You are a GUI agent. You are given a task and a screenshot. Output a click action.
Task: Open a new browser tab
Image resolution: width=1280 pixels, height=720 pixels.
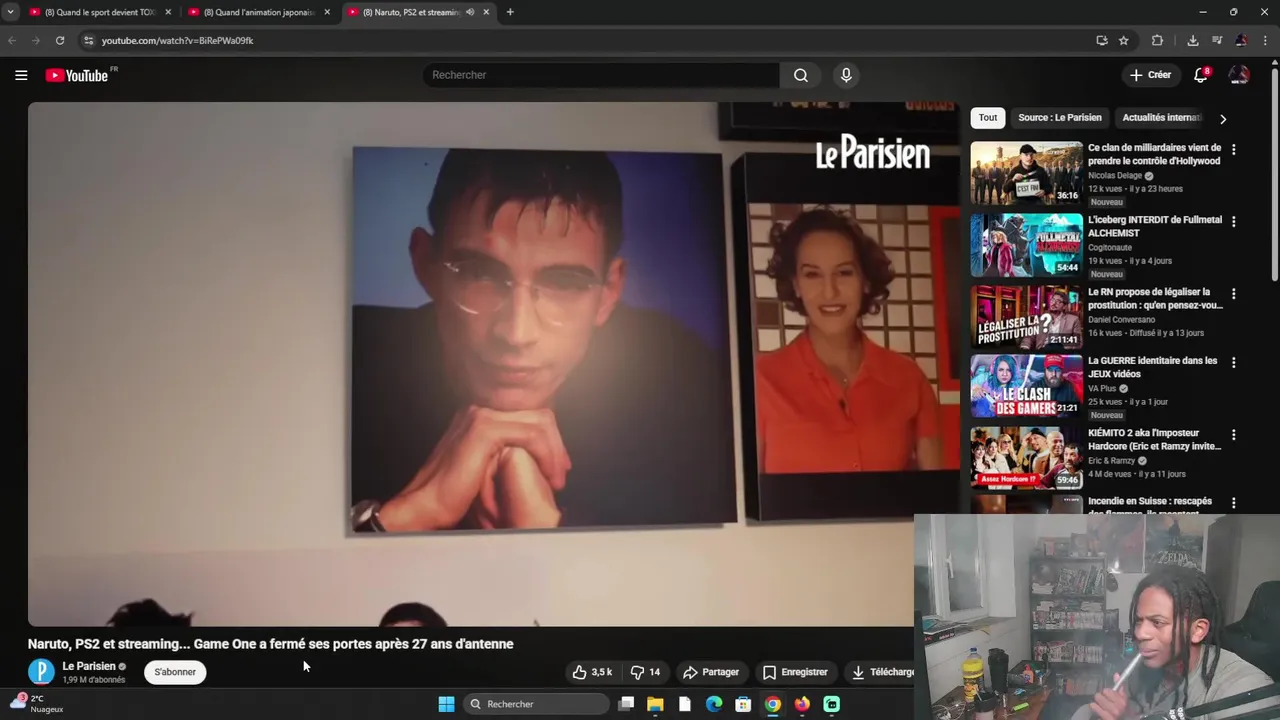click(x=510, y=12)
